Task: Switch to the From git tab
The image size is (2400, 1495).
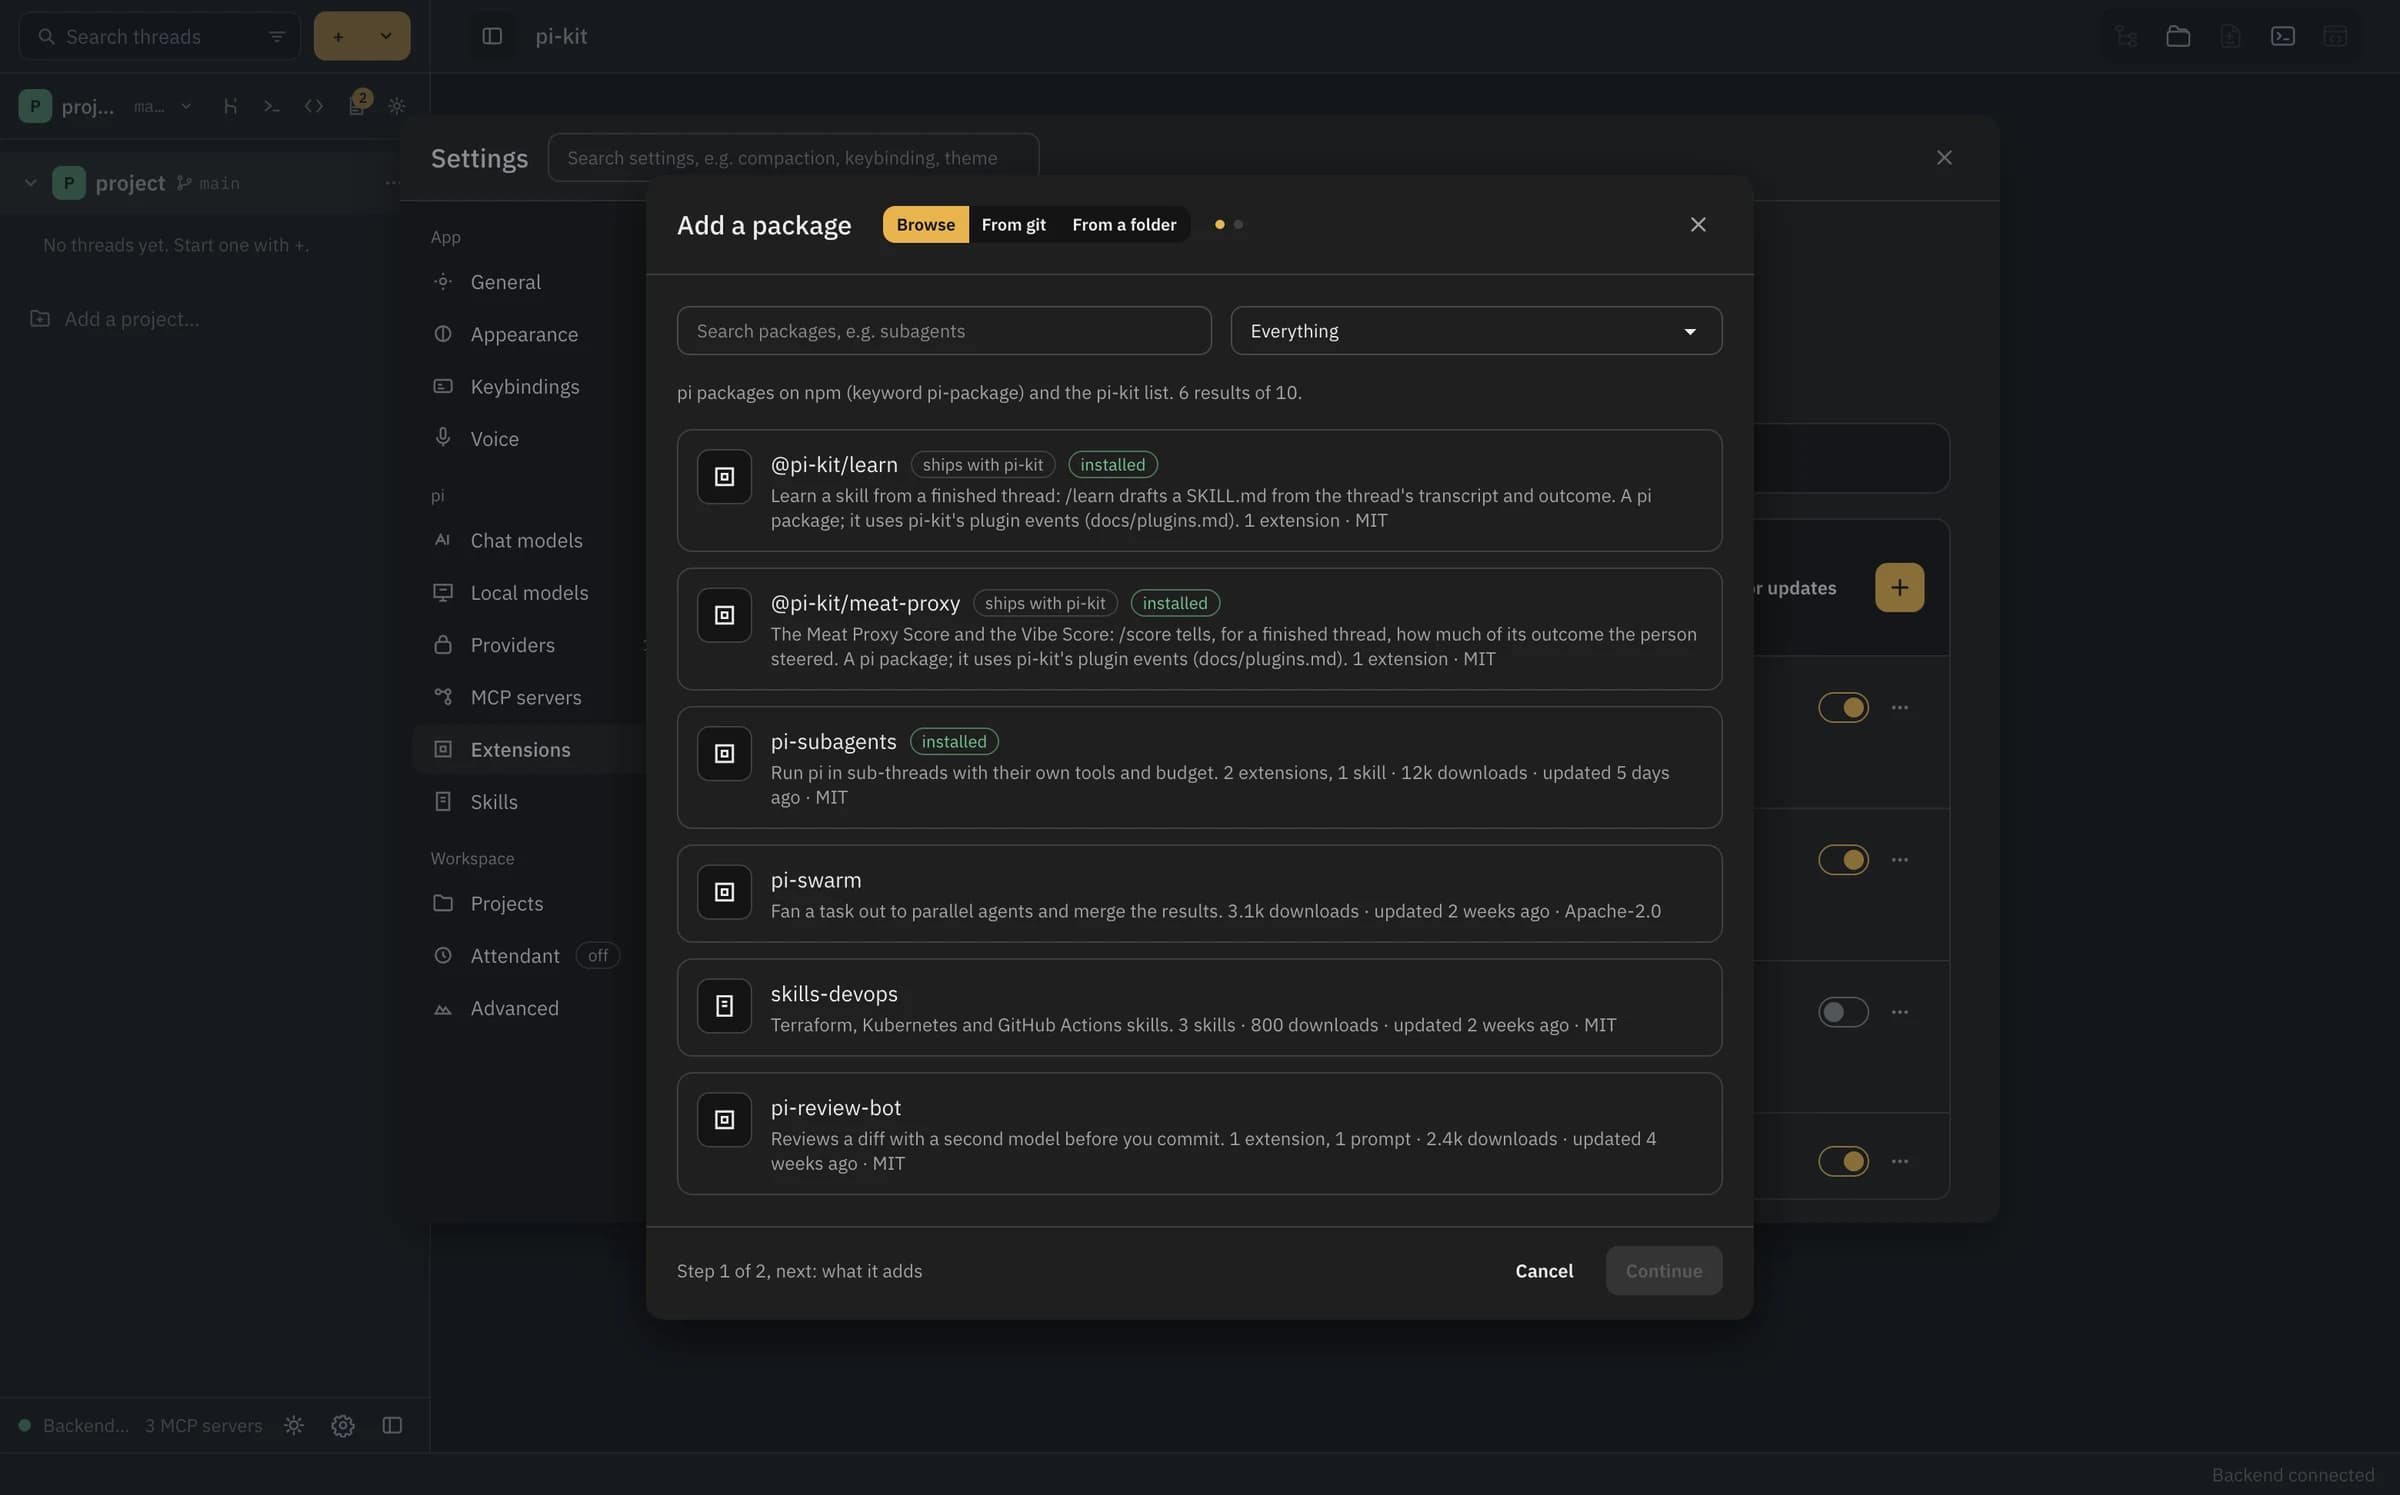Action: (x=1013, y=225)
